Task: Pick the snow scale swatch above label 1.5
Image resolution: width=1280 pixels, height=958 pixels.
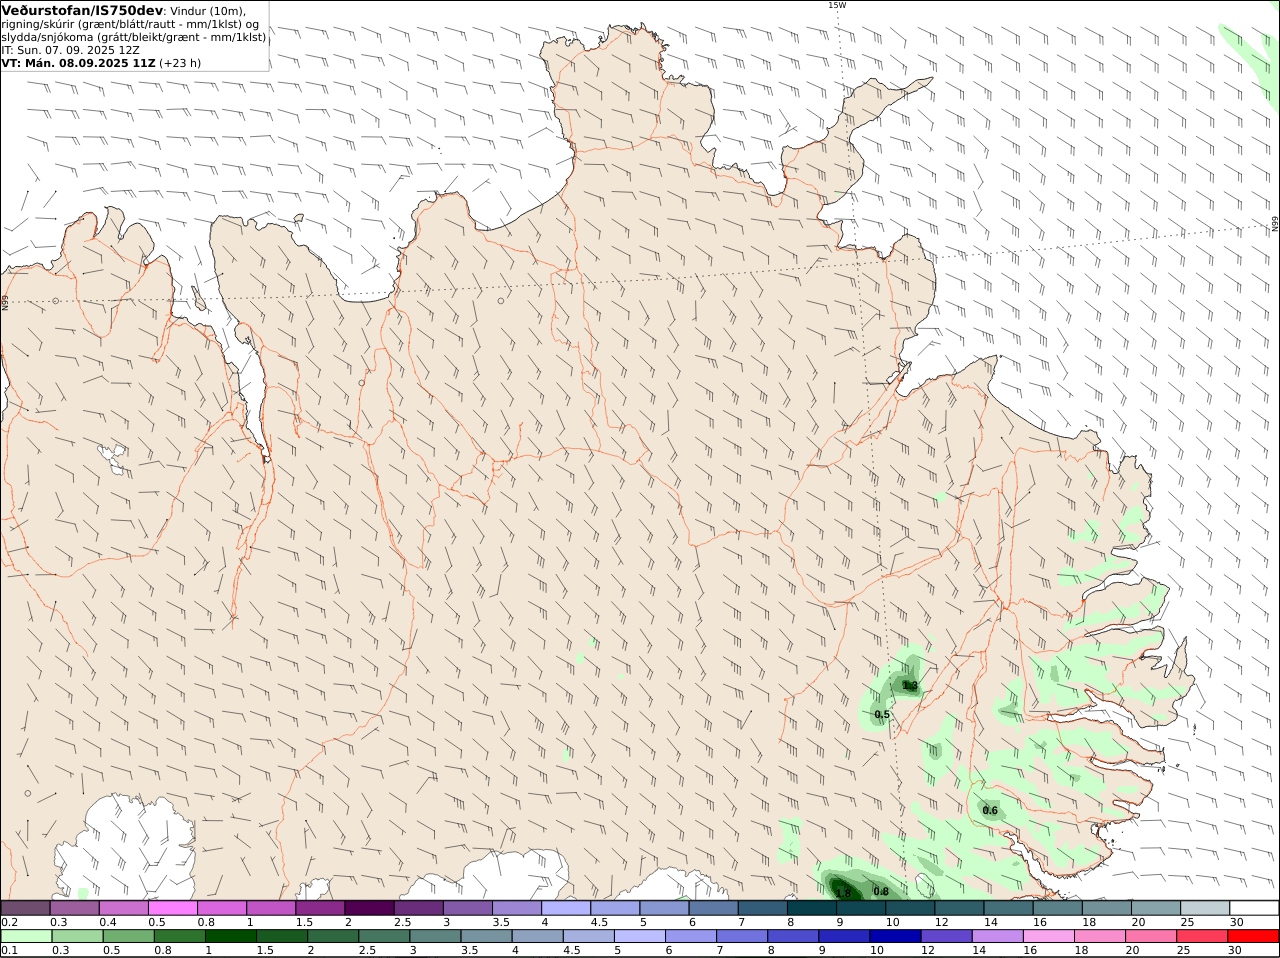Action: point(320,907)
